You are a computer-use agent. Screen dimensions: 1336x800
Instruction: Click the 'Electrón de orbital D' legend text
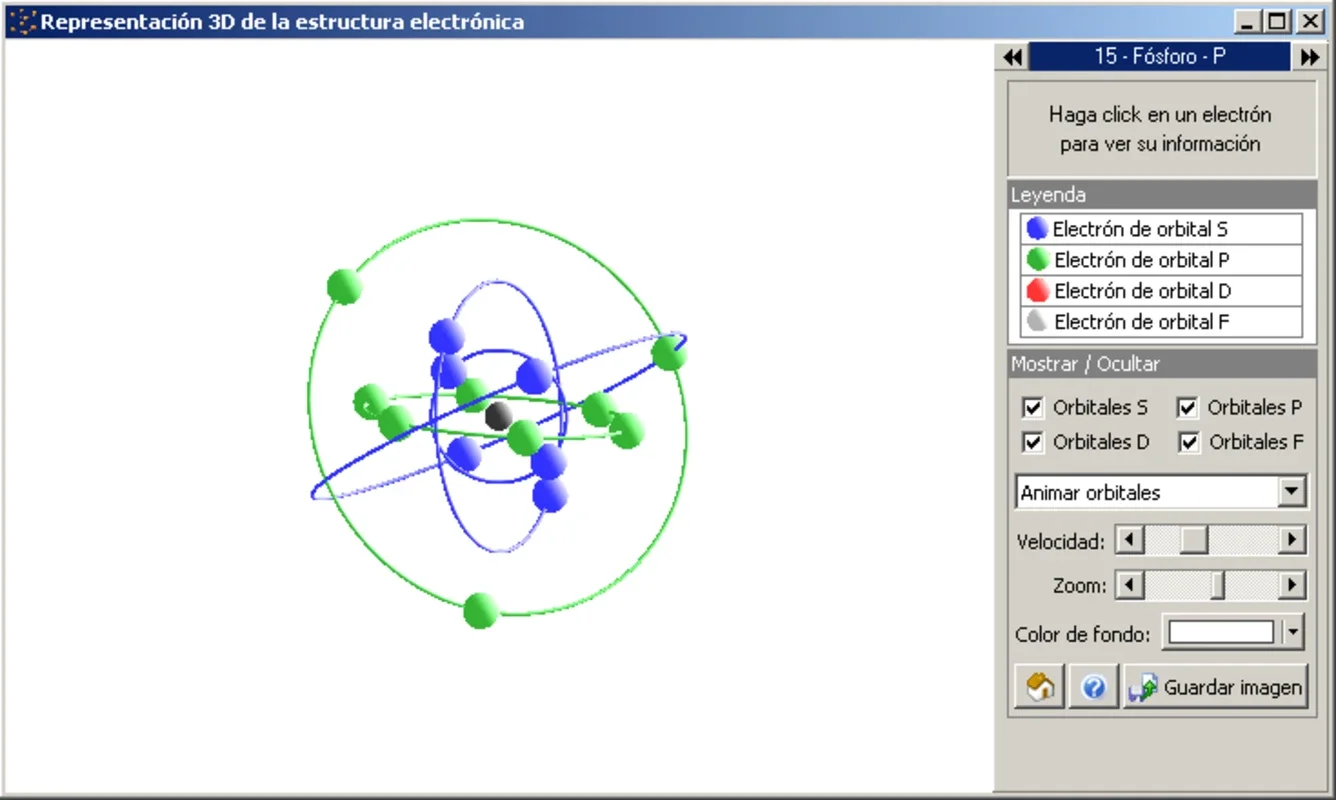(x=1142, y=292)
